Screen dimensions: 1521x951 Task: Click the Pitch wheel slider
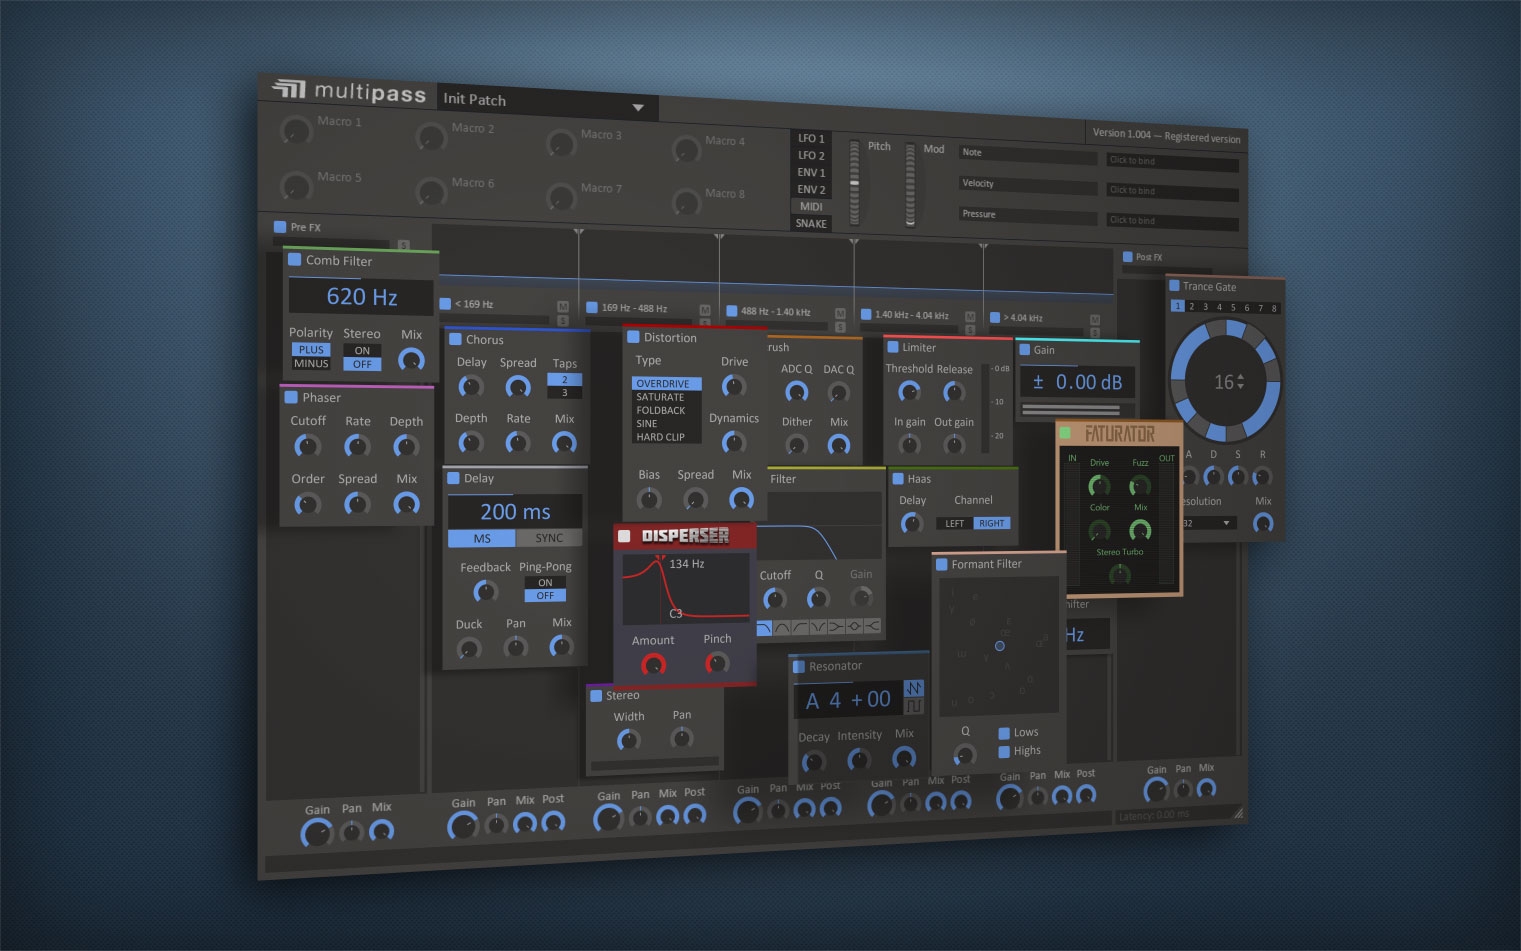tap(854, 183)
